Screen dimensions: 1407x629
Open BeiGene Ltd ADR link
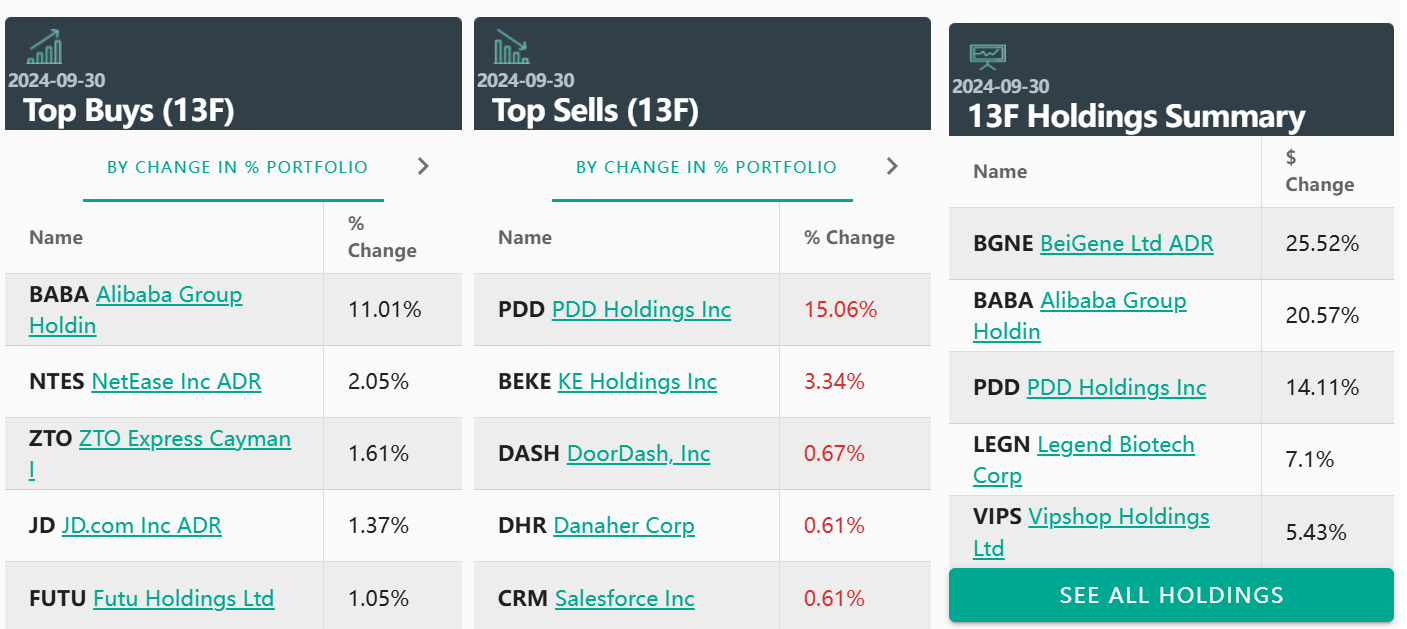click(1126, 244)
